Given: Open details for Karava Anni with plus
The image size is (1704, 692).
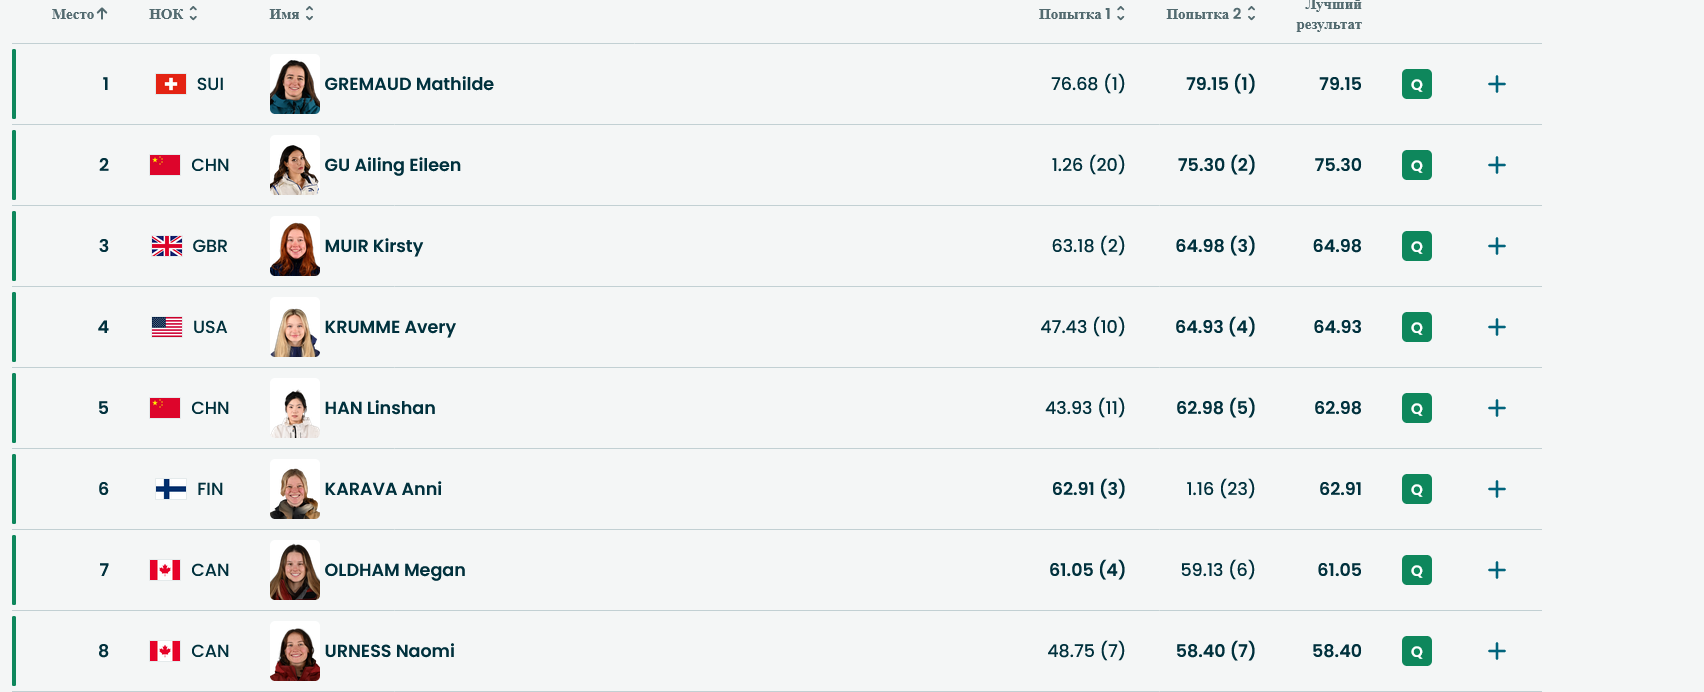Looking at the screenshot, I should coord(1496,489).
